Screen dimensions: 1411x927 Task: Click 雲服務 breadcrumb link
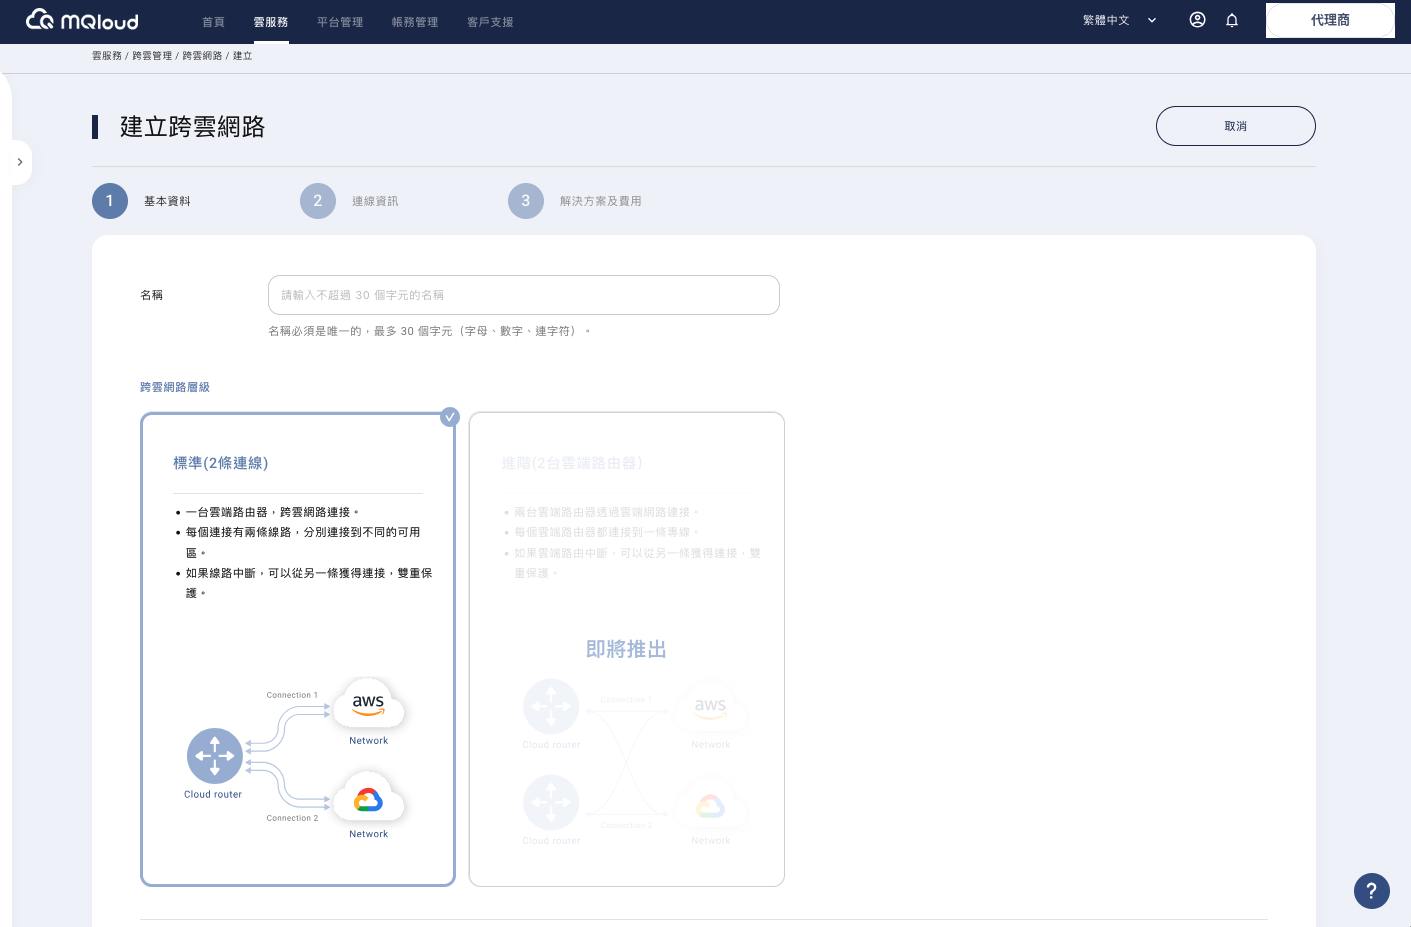click(107, 56)
